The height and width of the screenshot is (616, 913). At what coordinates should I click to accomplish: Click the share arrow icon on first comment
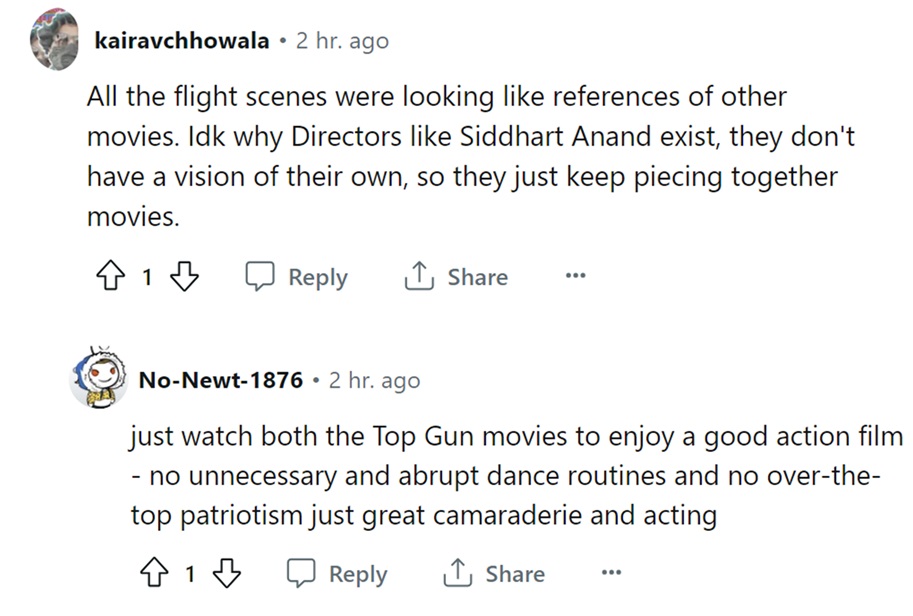pos(417,277)
